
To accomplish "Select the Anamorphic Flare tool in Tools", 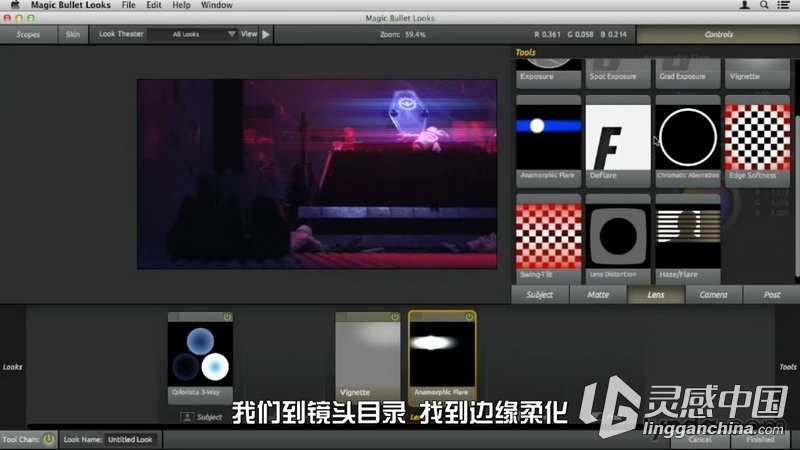I will pyautogui.click(x=548, y=141).
